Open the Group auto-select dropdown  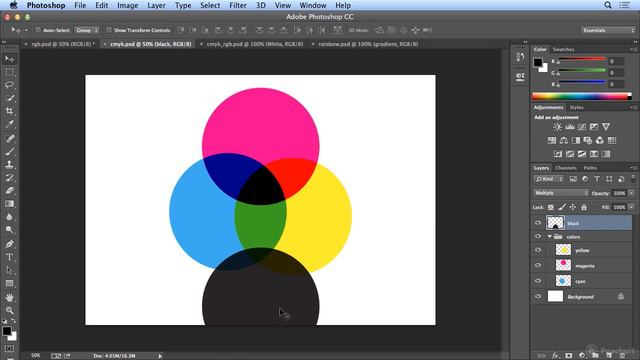tap(87, 30)
